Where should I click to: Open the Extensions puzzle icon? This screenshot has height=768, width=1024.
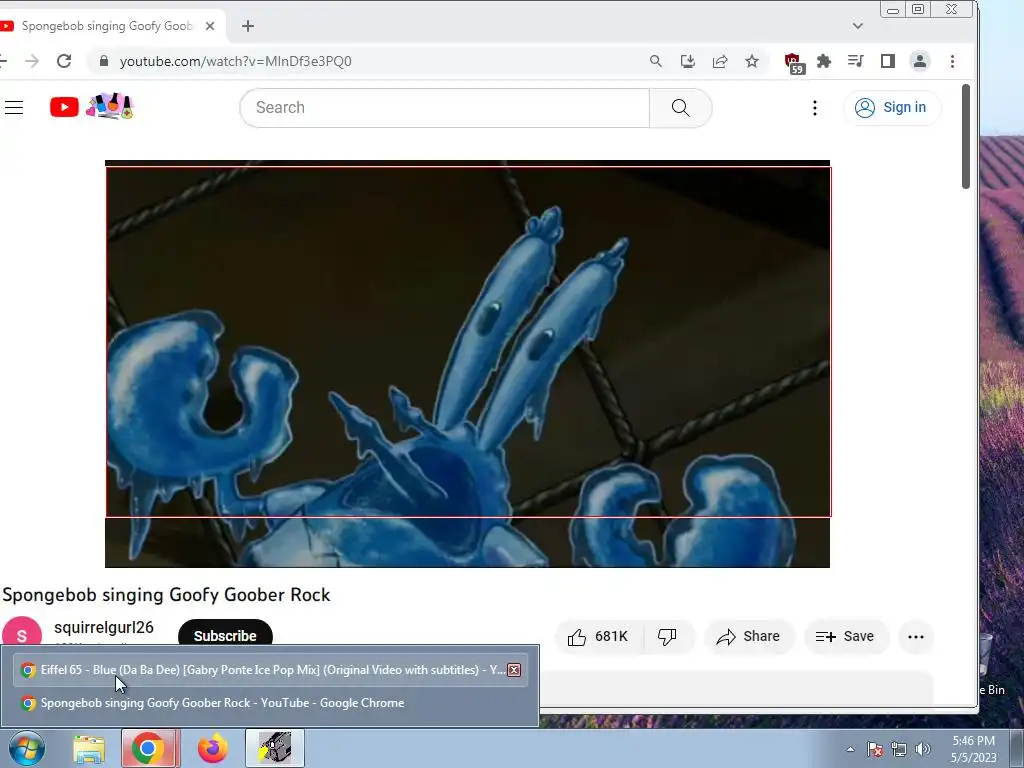[x=824, y=61]
